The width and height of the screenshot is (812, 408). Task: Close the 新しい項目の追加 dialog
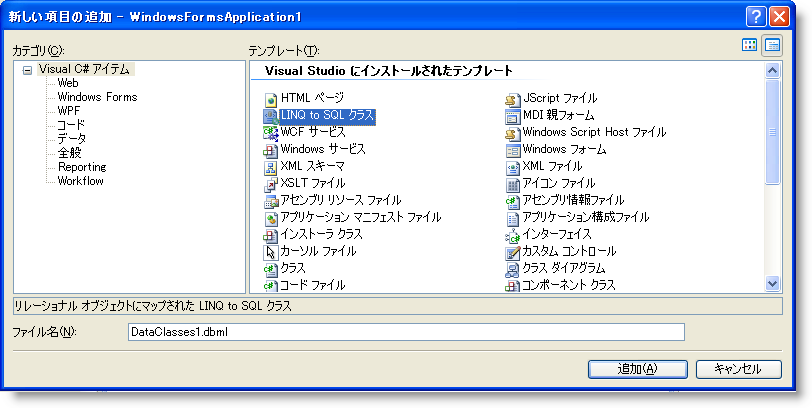[x=779, y=17]
